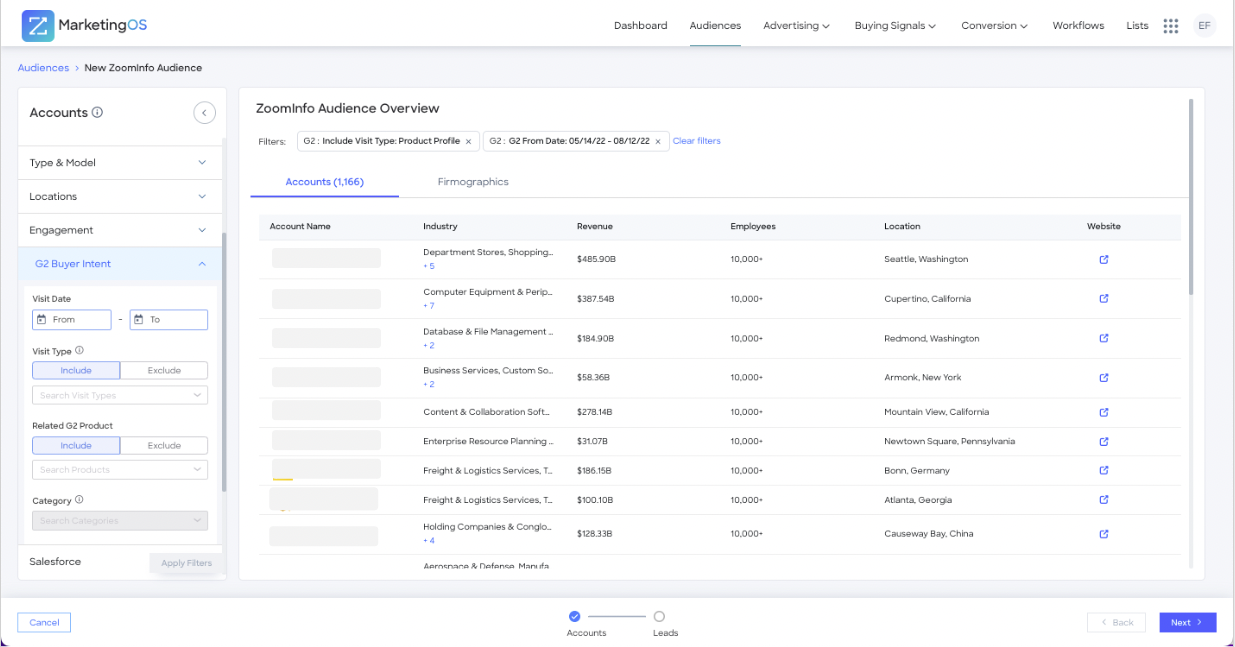Remove the G2 From Date filter chip
This screenshot has height=647, width=1235.
pyautogui.click(x=658, y=142)
